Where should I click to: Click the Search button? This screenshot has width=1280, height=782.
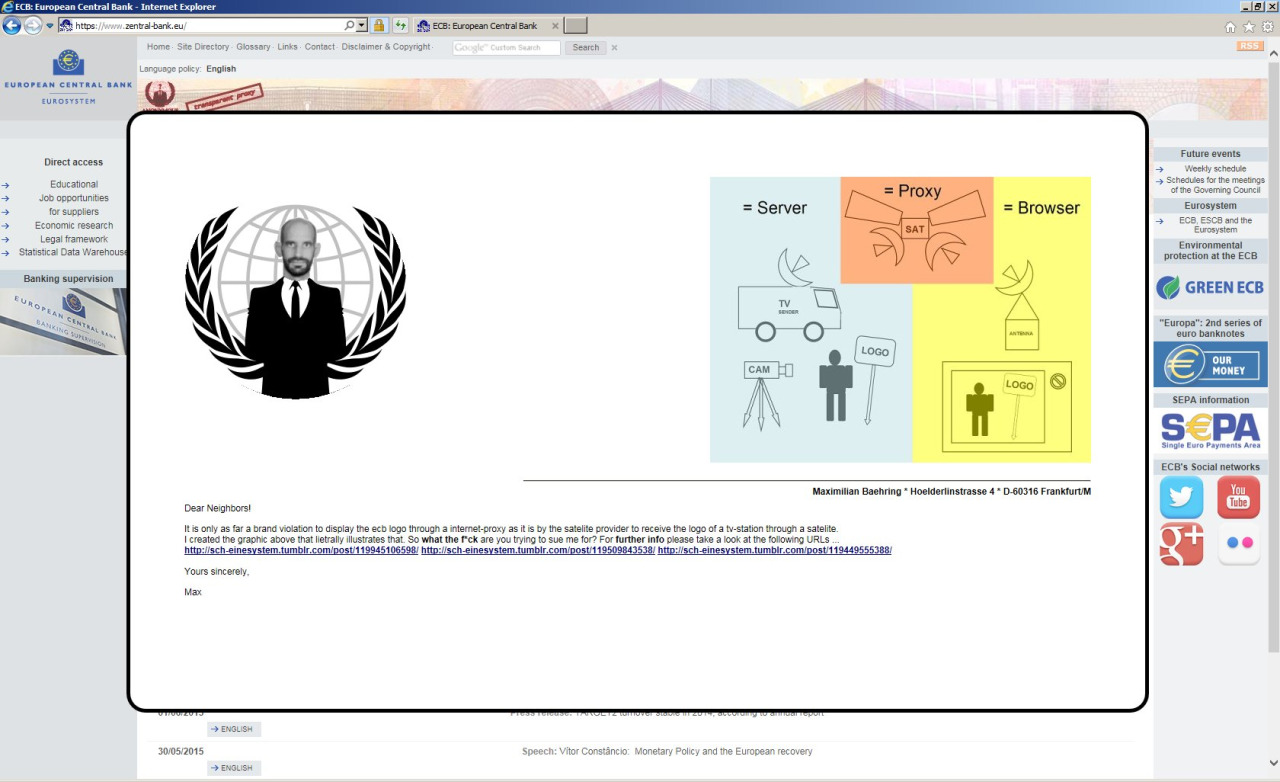(586, 47)
